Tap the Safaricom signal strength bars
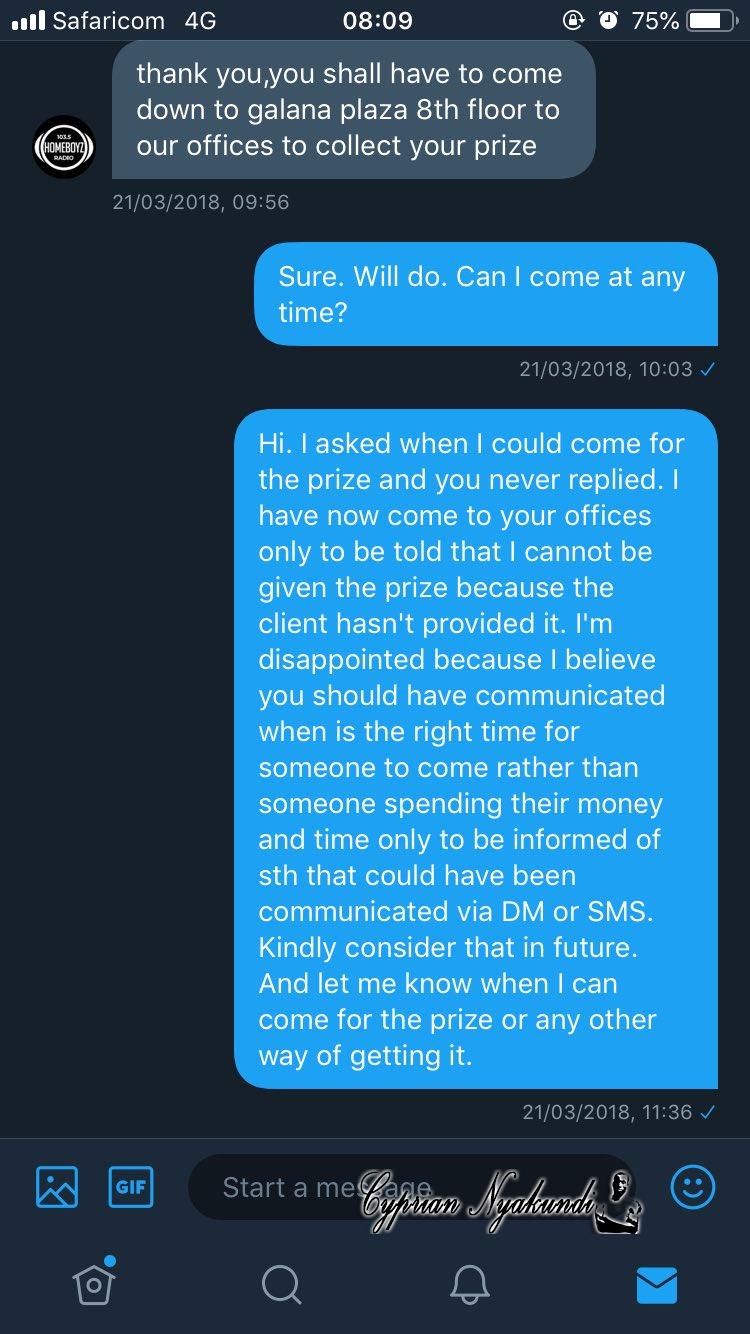Viewport: 750px width, 1334px height. [x=28, y=20]
